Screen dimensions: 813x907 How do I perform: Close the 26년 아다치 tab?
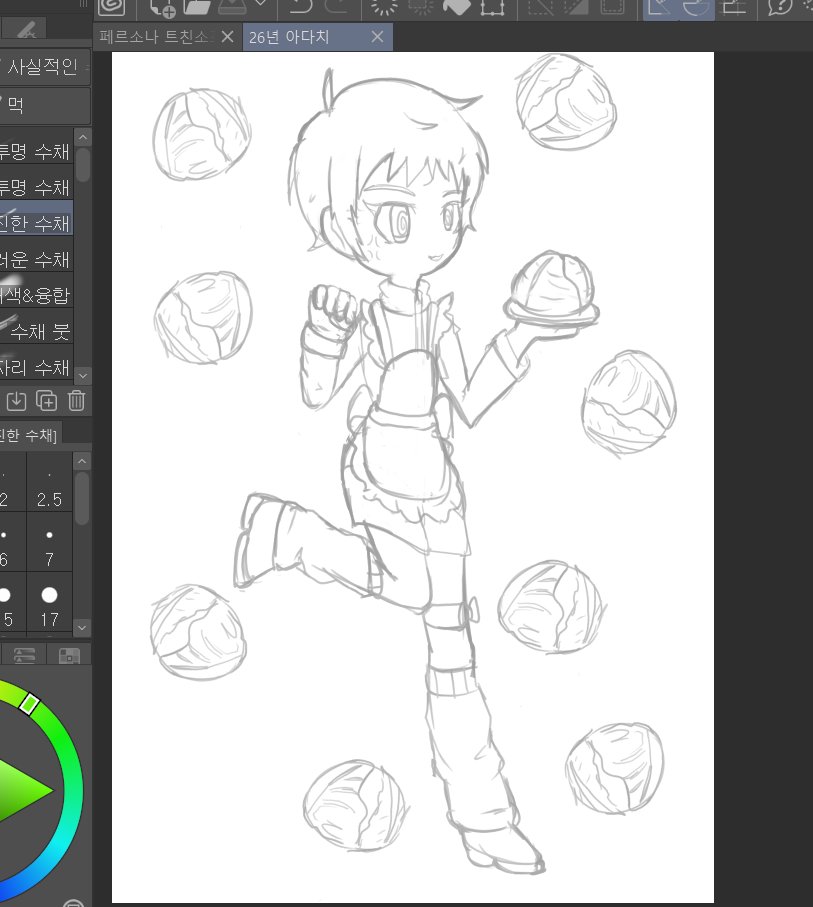pyautogui.click(x=377, y=37)
